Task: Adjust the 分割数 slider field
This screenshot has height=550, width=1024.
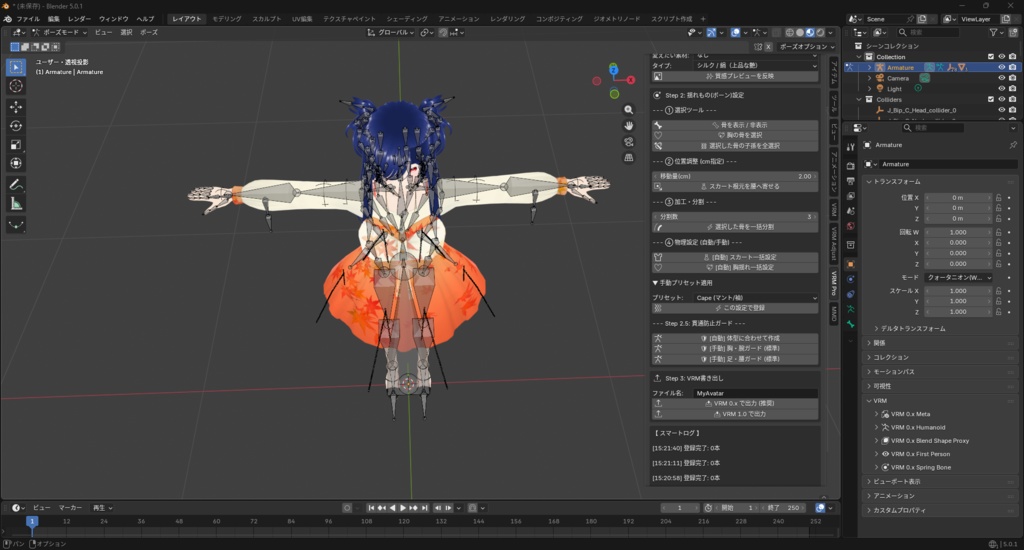Action: 735,217
